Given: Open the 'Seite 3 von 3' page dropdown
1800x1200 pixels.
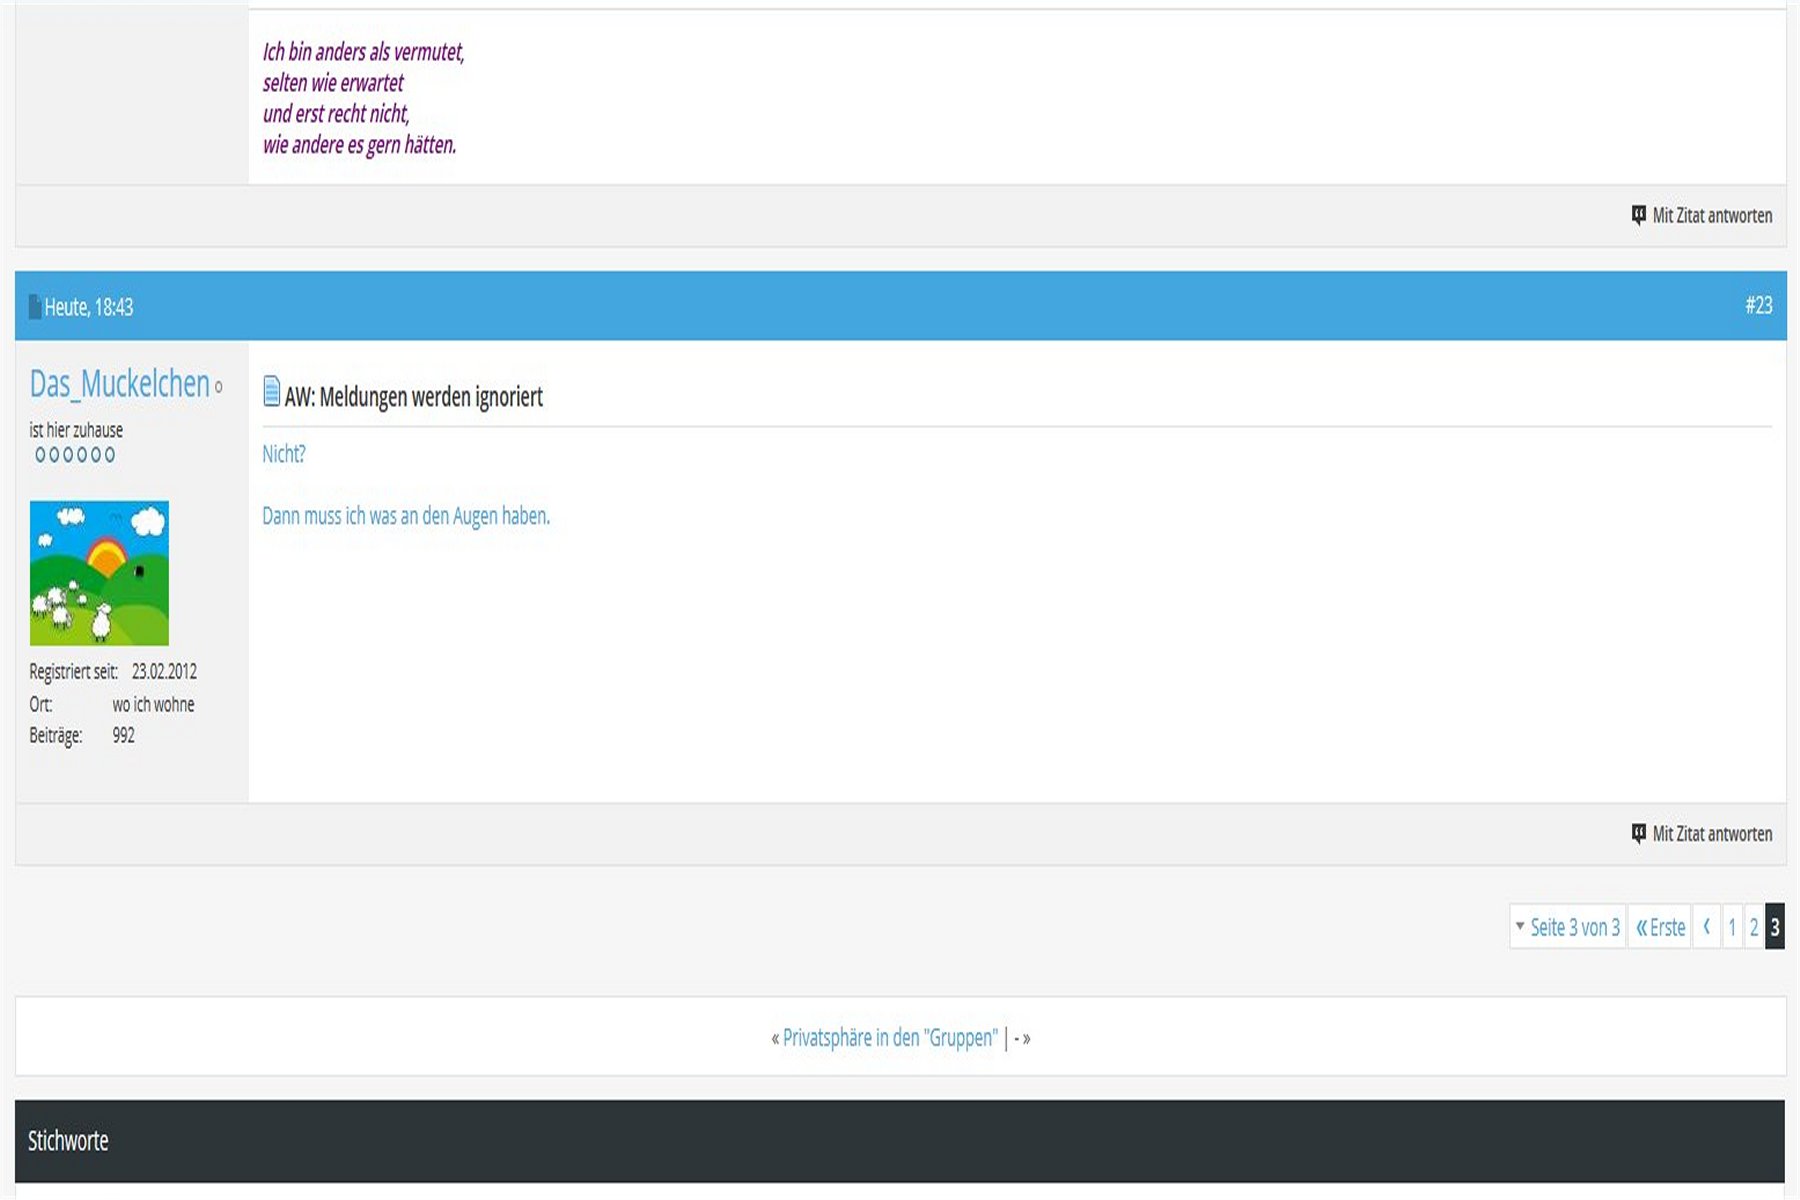Looking at the screenshot, I should 1567,927.
